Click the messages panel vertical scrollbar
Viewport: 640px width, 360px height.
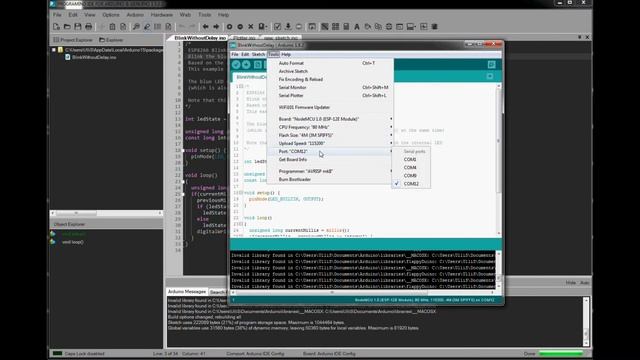tap(586, 322)
